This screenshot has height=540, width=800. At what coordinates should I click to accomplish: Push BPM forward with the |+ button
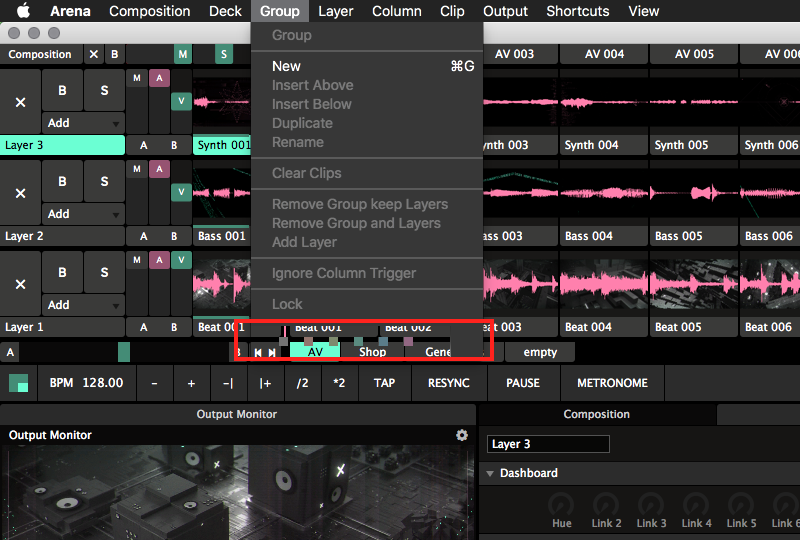coord(265,383)
